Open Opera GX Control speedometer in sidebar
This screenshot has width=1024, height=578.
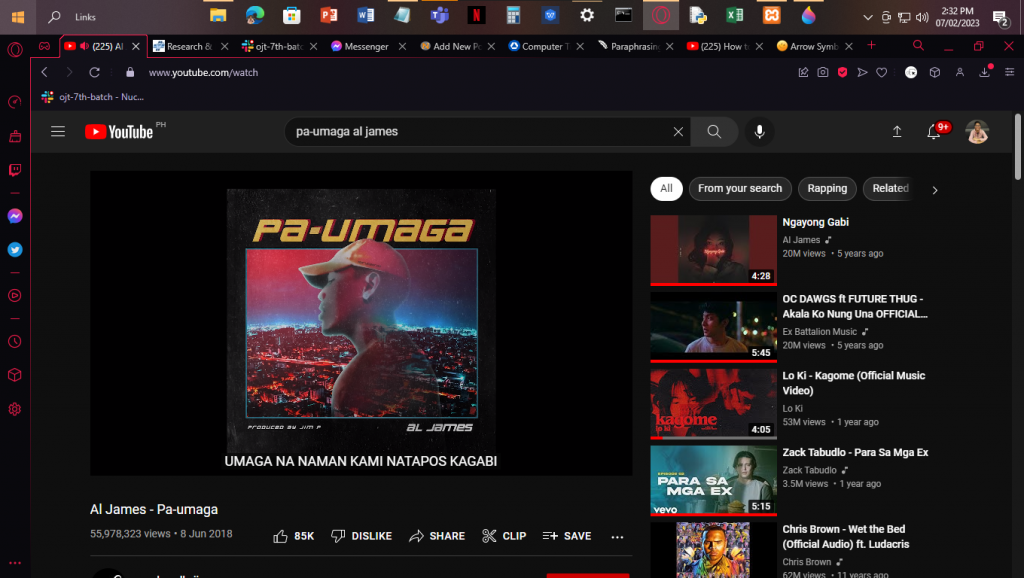[14, 102]
